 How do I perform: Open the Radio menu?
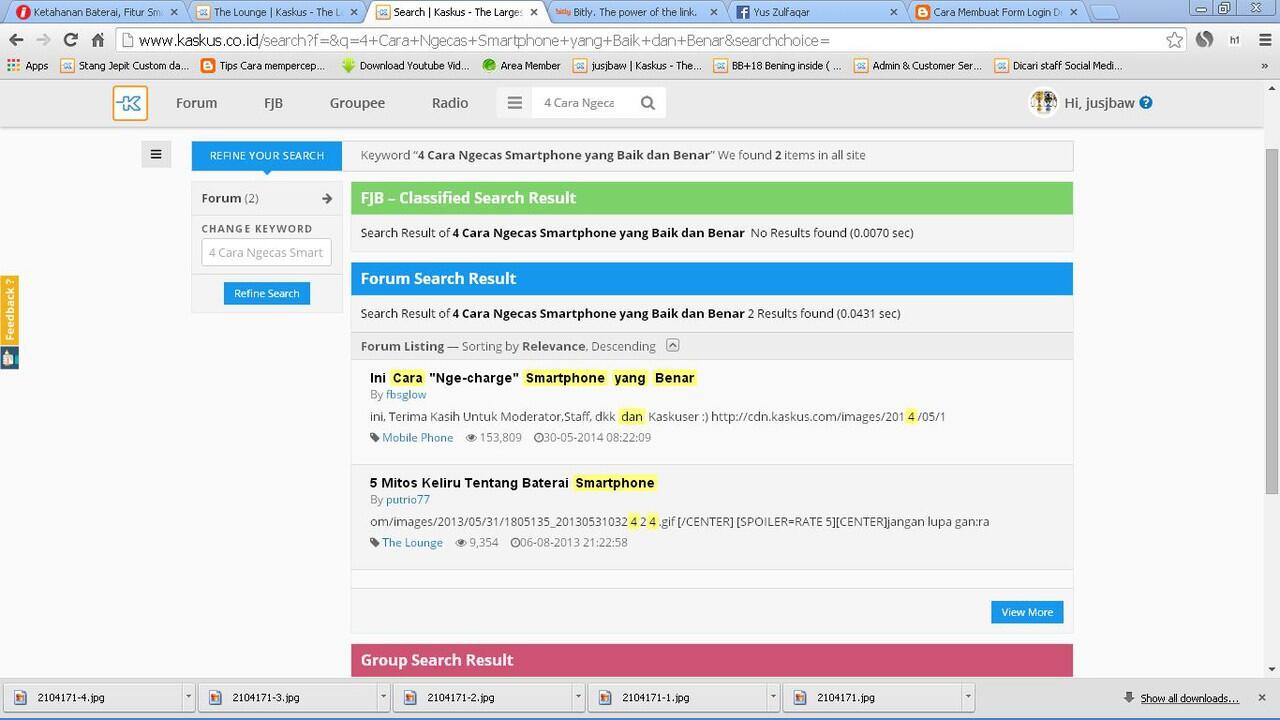(x=450, y=103)
